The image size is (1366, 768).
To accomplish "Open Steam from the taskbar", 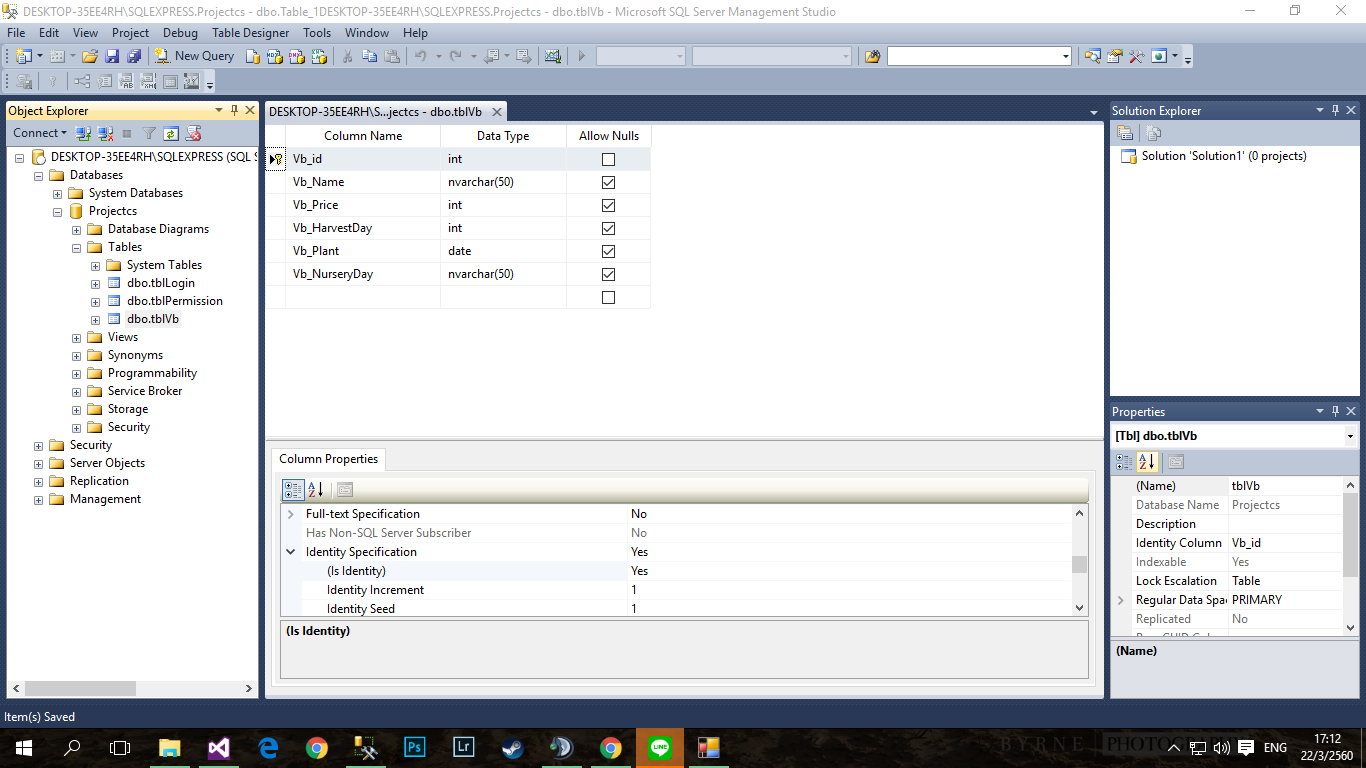I will click(512, 747).
